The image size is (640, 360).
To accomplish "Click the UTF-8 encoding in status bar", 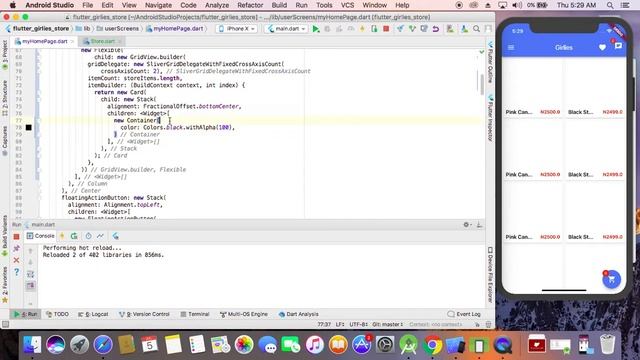I will (x=359, y=324).
